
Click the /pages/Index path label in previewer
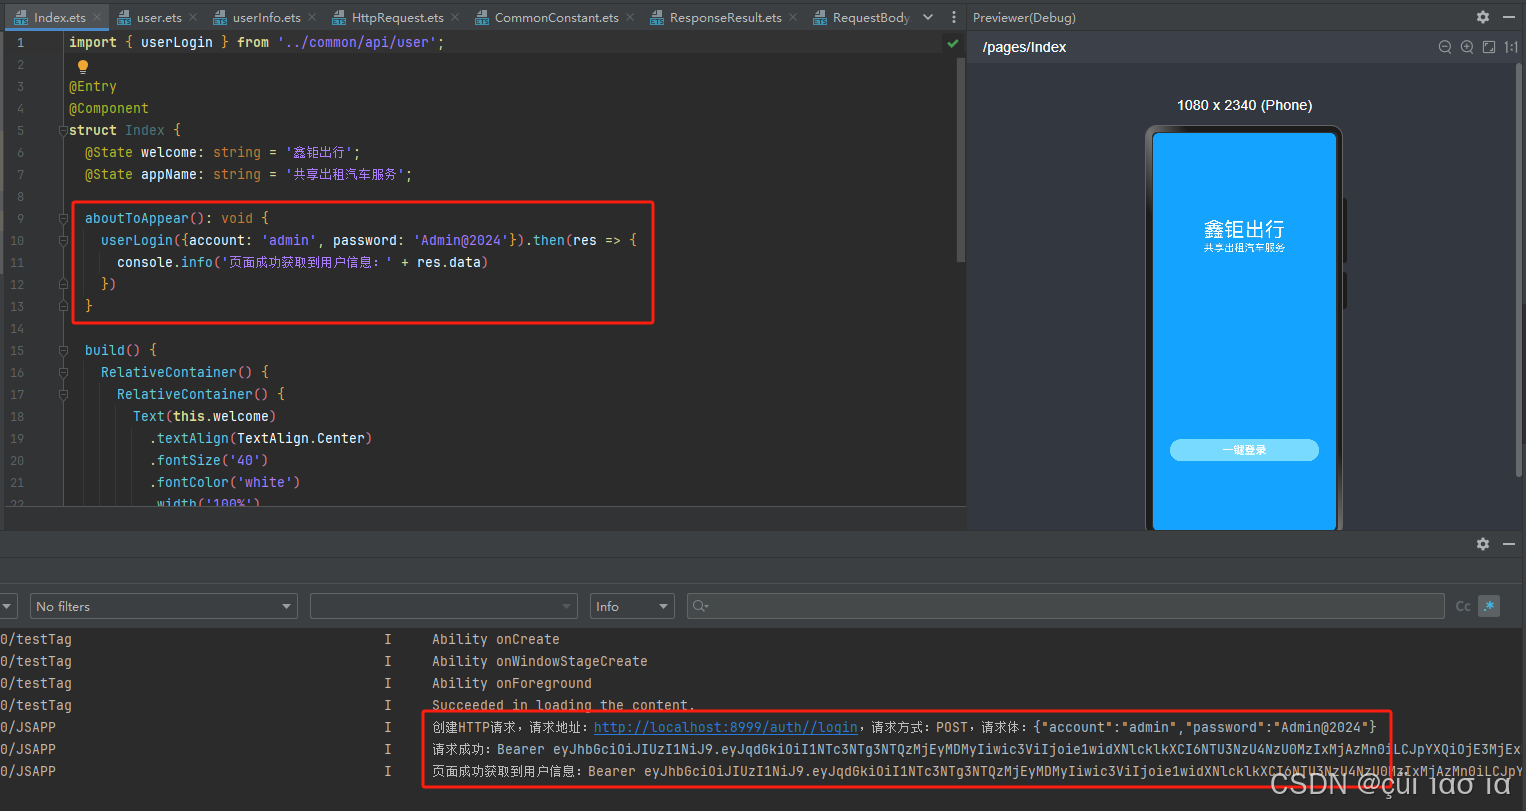tap(1024, 47)
